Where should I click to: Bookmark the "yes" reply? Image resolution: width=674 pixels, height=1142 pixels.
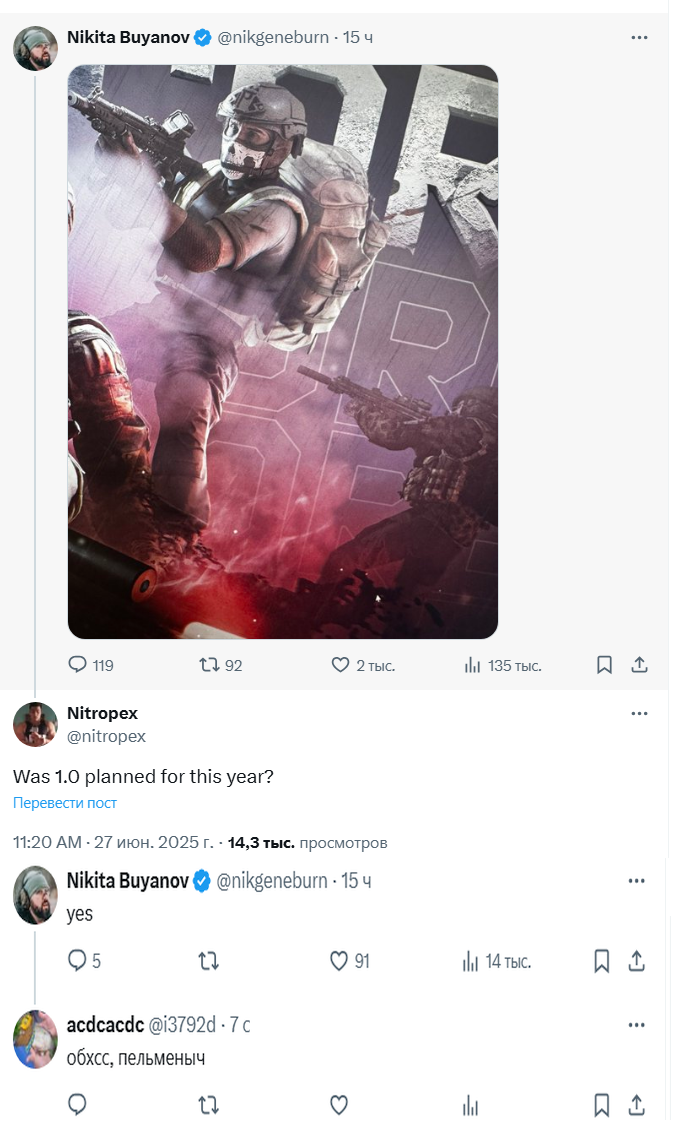pyautogui.click(x=602, y=961)
